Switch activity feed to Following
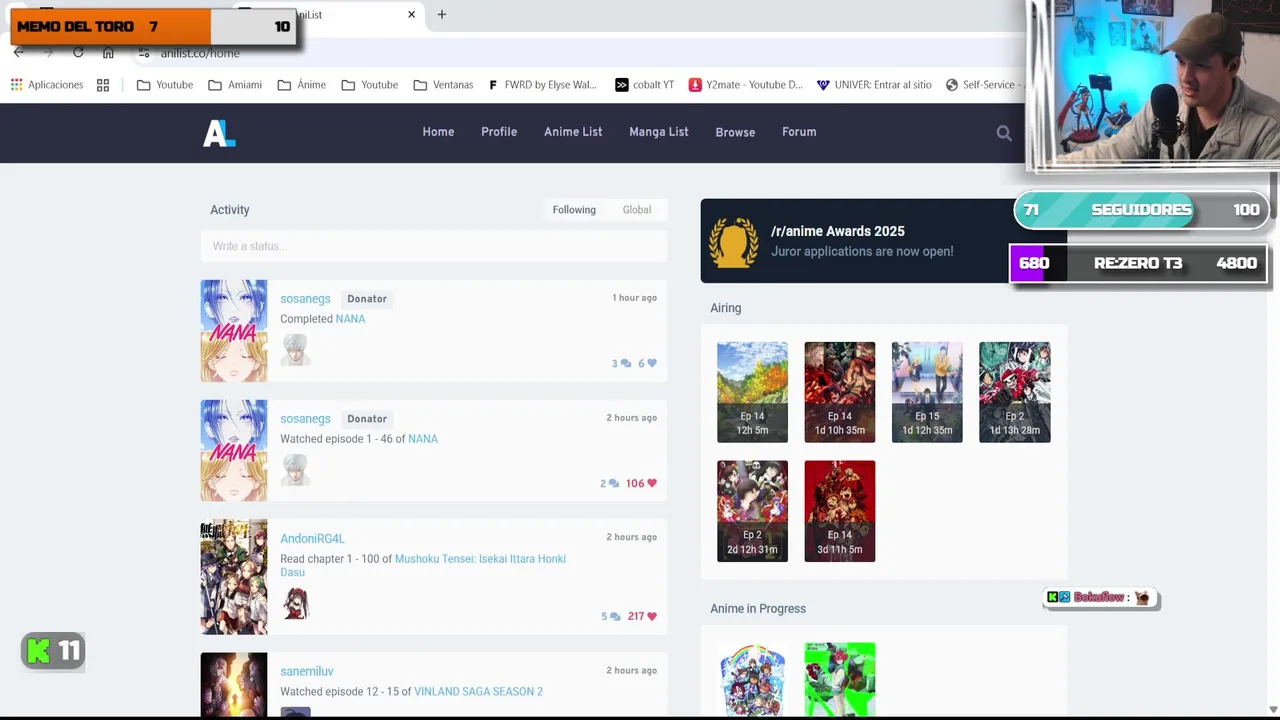 pos(574,210)
